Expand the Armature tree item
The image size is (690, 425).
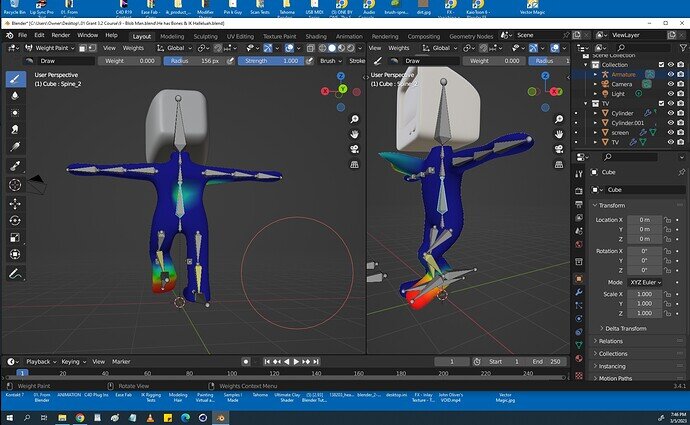[x=596, y=74]
